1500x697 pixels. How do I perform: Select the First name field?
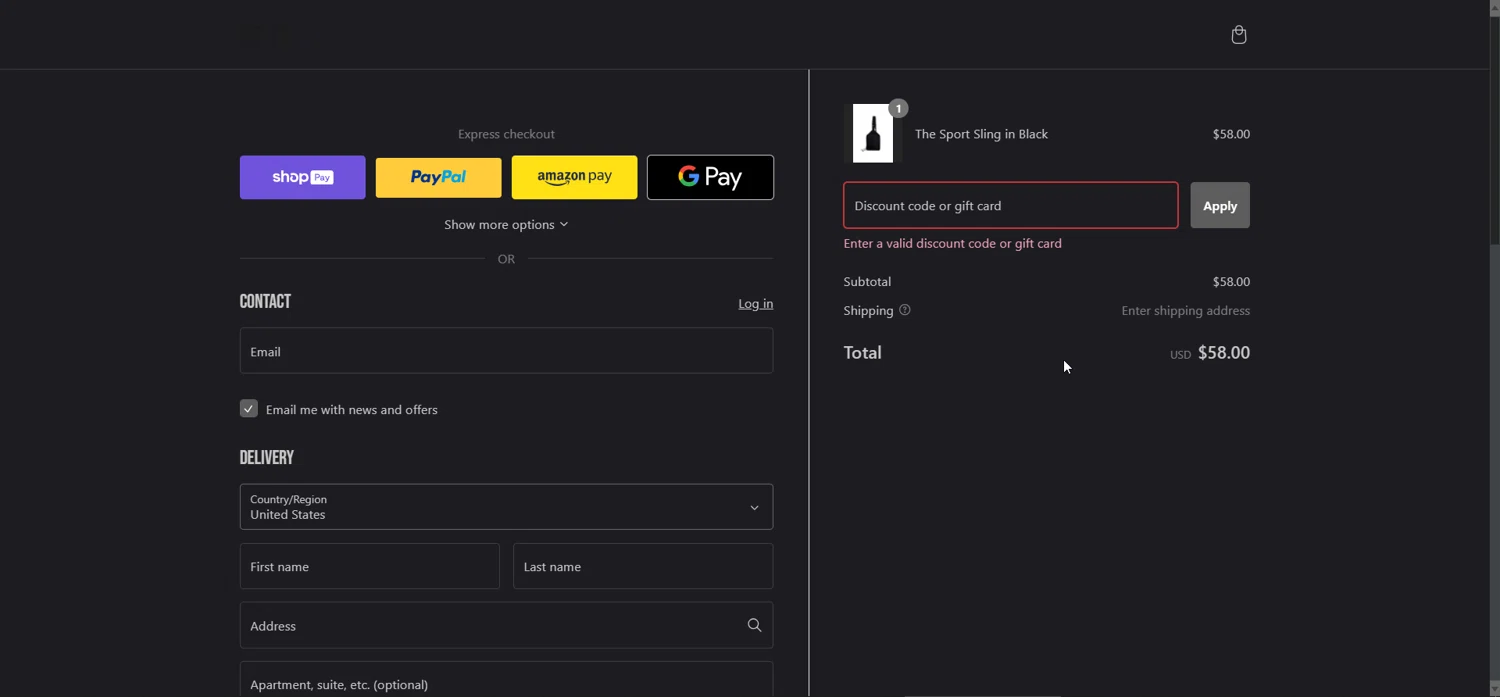coord(370,566)
